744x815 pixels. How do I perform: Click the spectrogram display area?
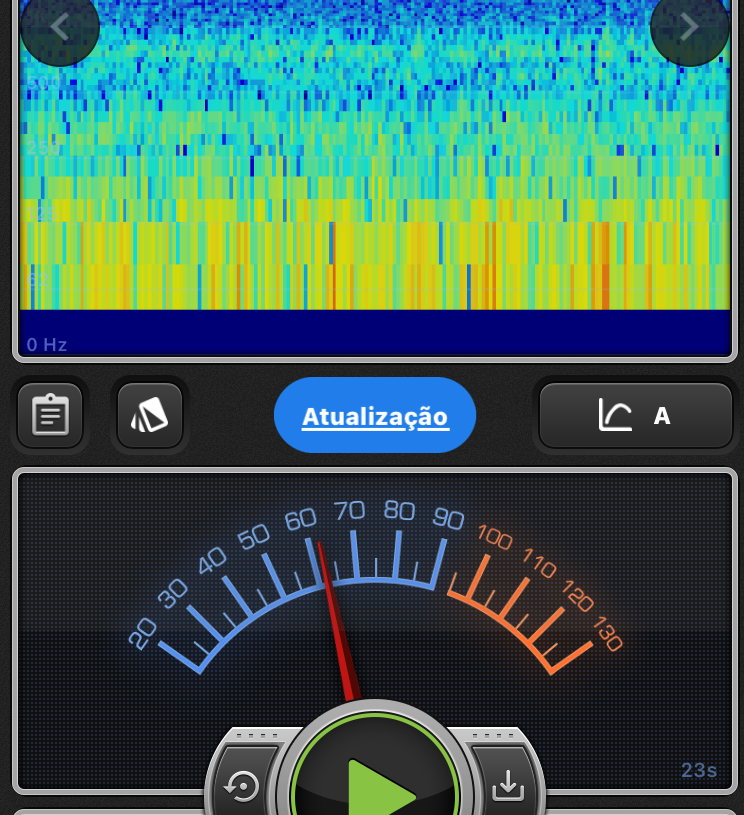pos(375,160)
